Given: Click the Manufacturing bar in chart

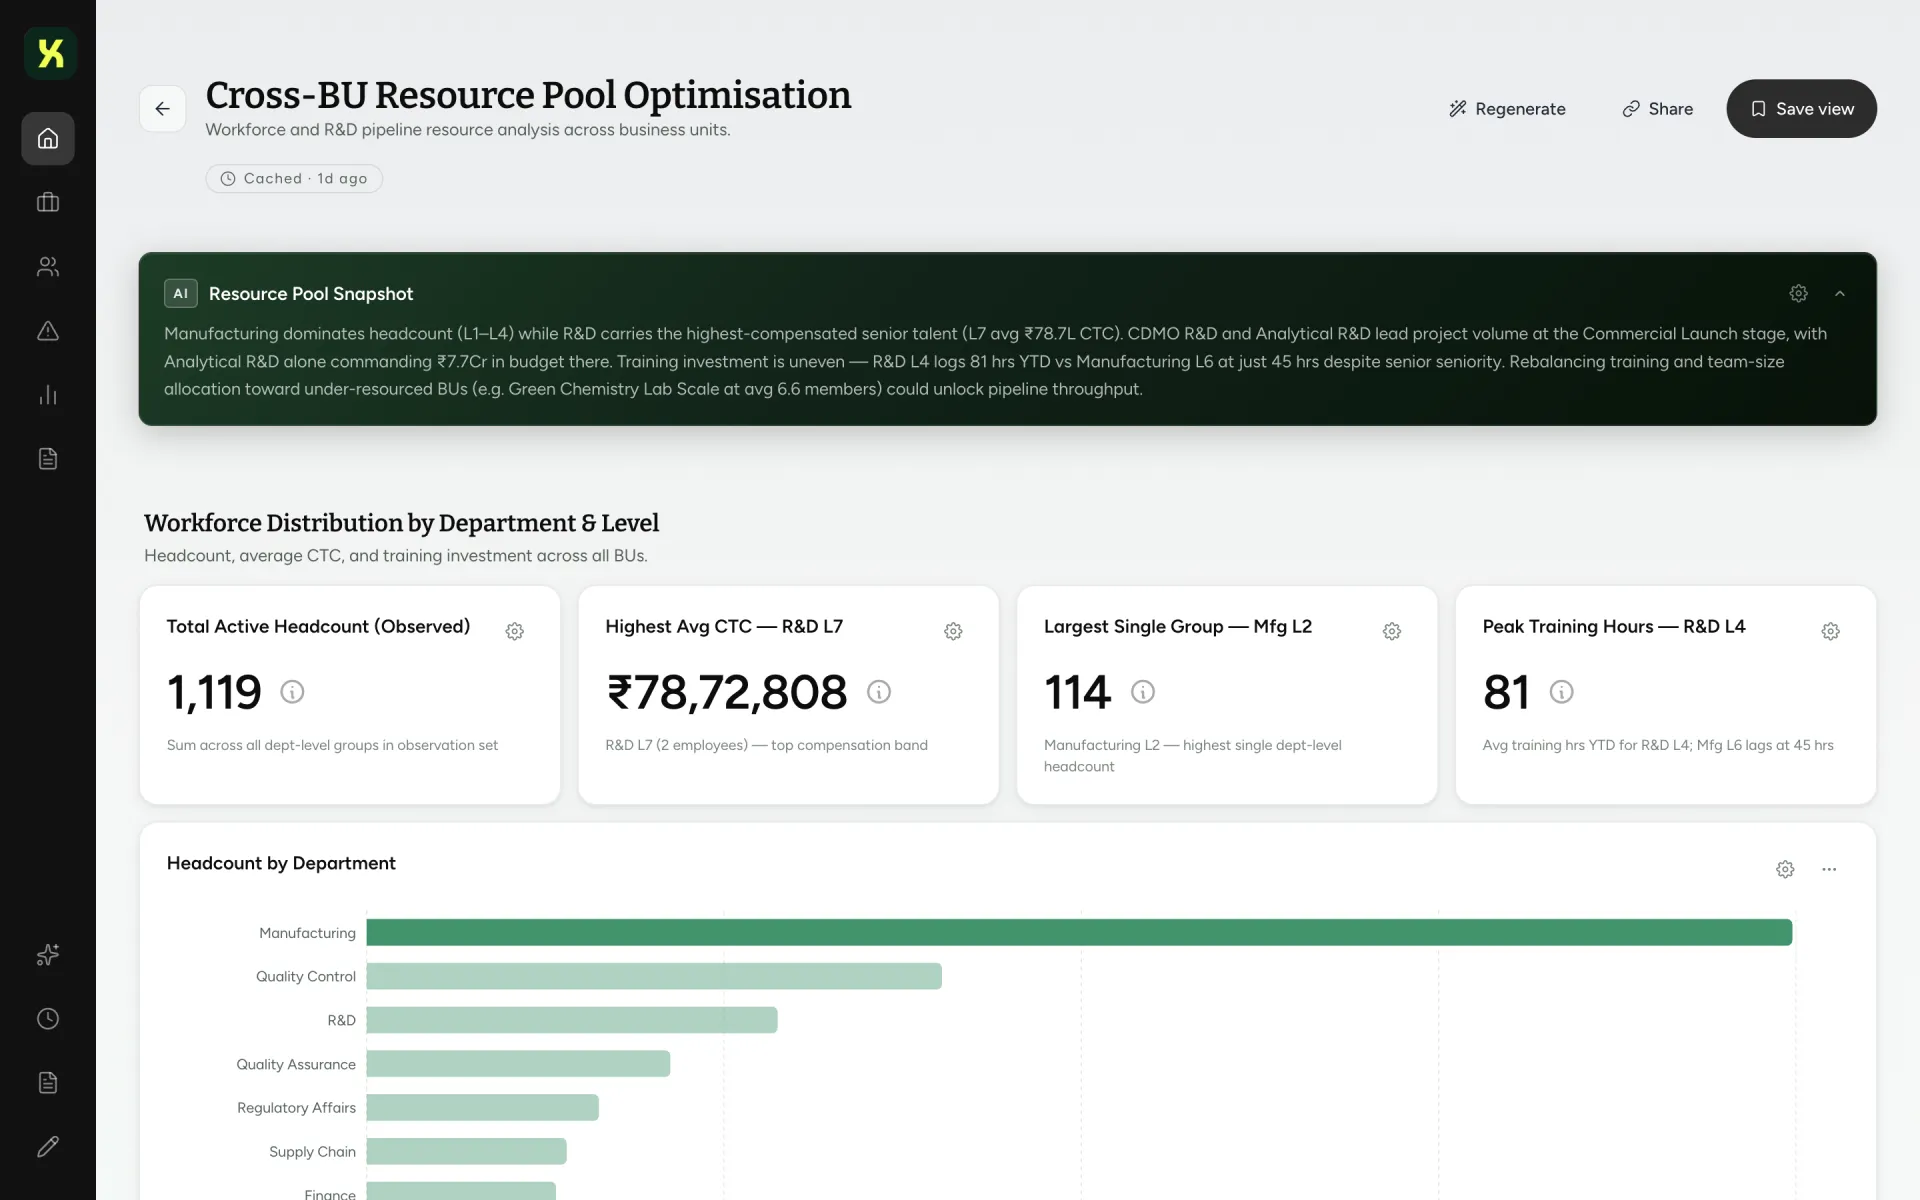Looking at the screenshot, I should click(1079, 933).
